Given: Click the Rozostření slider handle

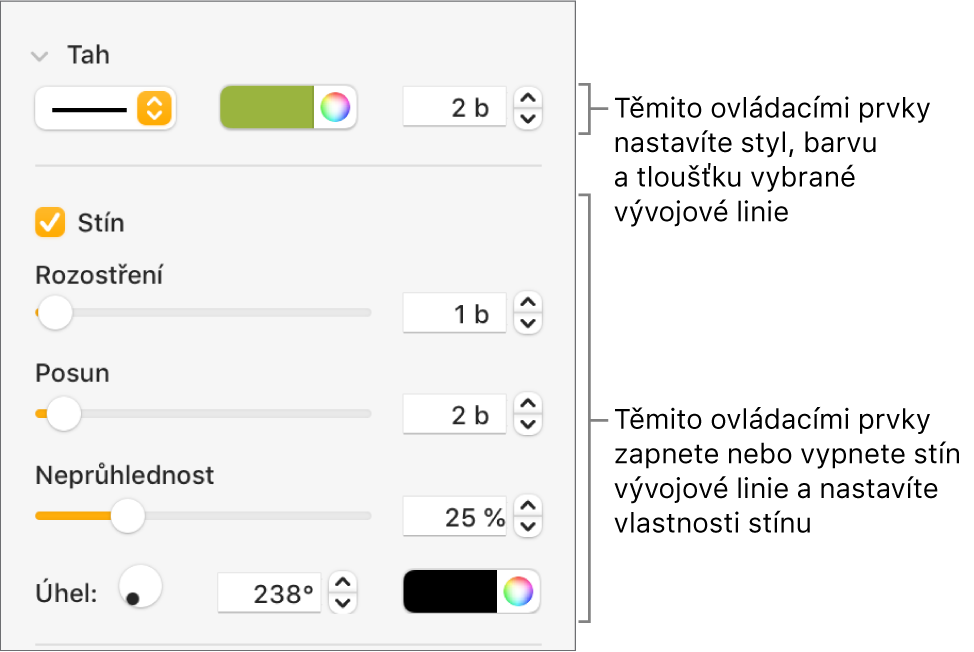Looking at the screenshot, I should pos(54,313).
